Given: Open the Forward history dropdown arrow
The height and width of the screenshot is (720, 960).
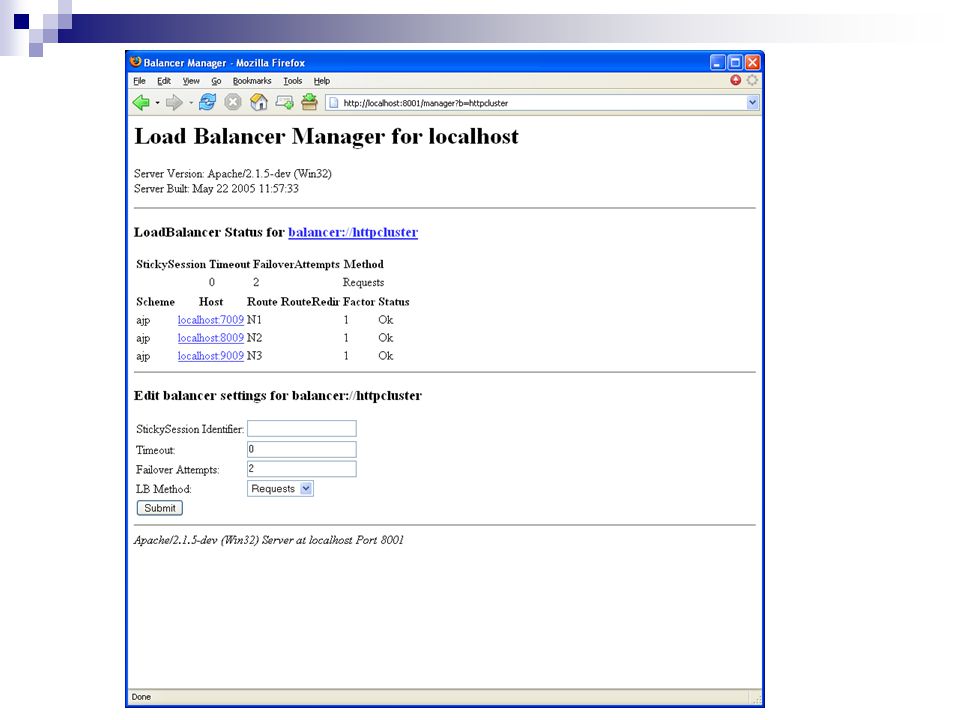Looking at the screenshot, I should pyautogui.click(x=191, y=103).
